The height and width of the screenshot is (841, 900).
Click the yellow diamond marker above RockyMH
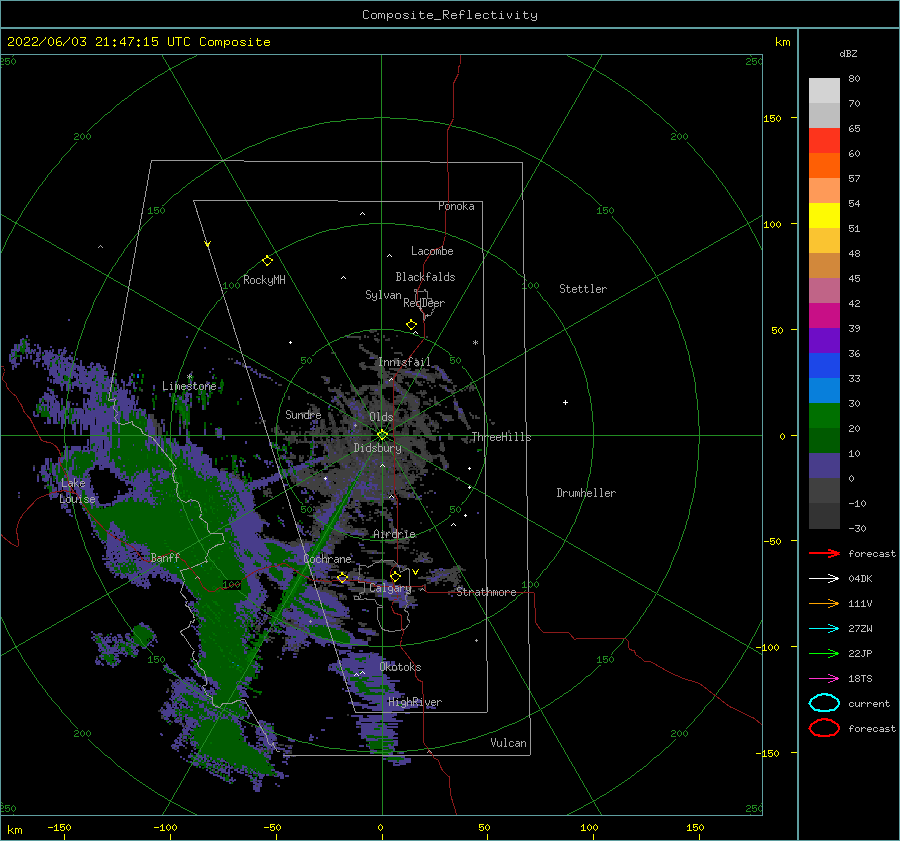(x=267, y=261)
